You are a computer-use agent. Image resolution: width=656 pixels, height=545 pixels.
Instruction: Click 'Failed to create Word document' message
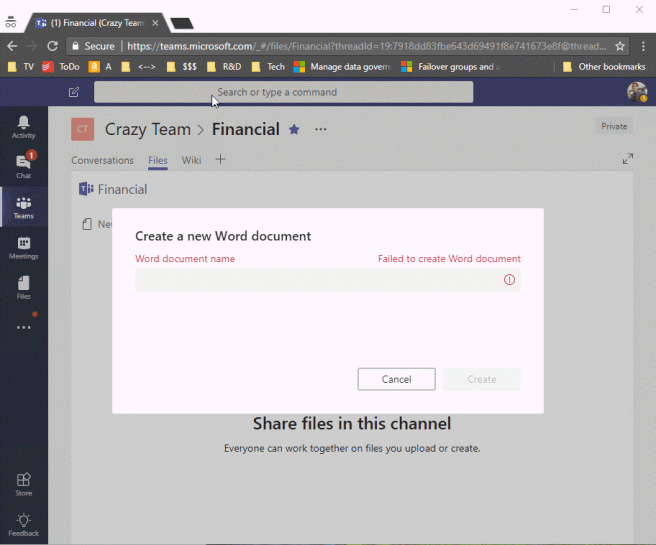(449, 258)
